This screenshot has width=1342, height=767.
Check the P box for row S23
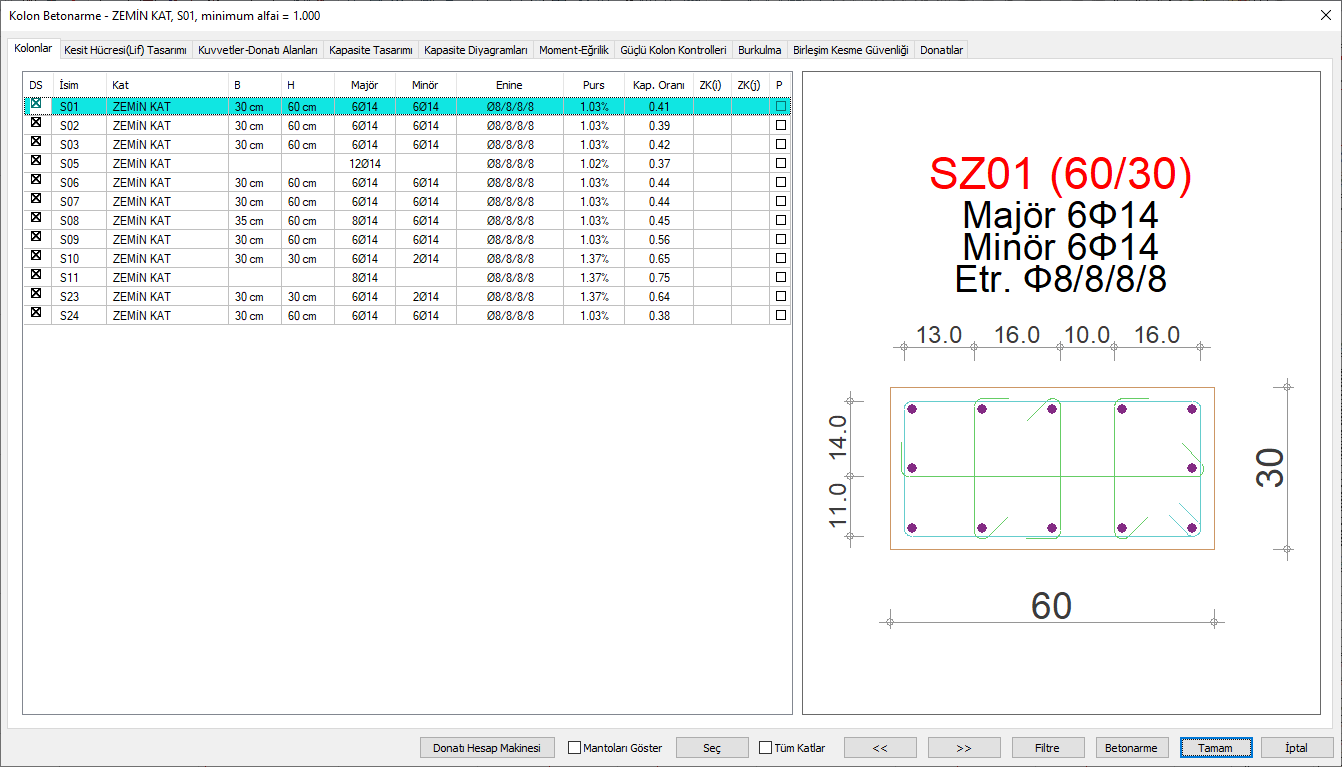pyautogui.click(x=780, y=296)
